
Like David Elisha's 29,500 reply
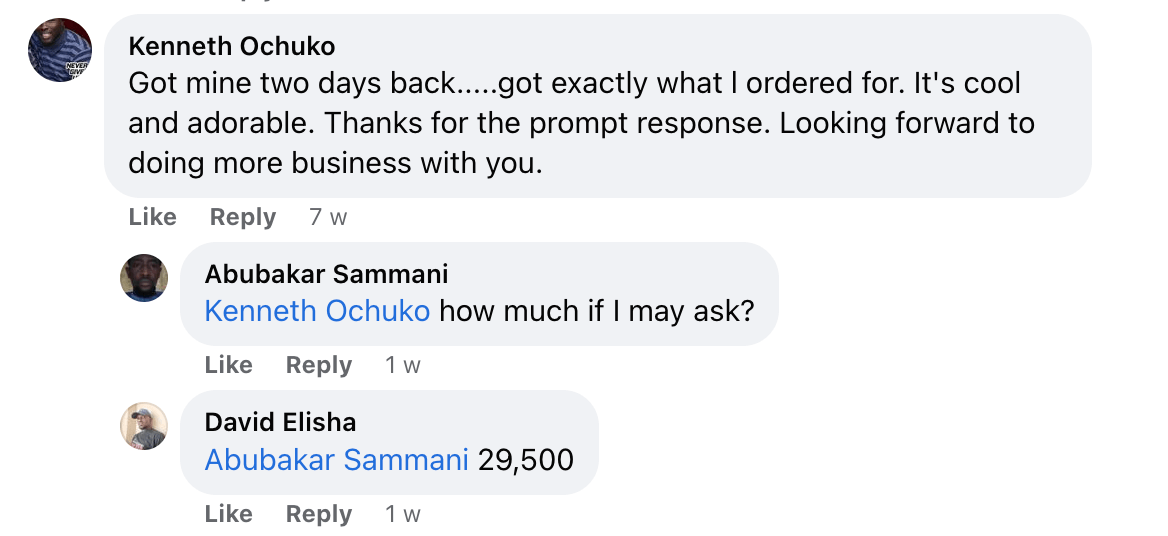point(228,514)
